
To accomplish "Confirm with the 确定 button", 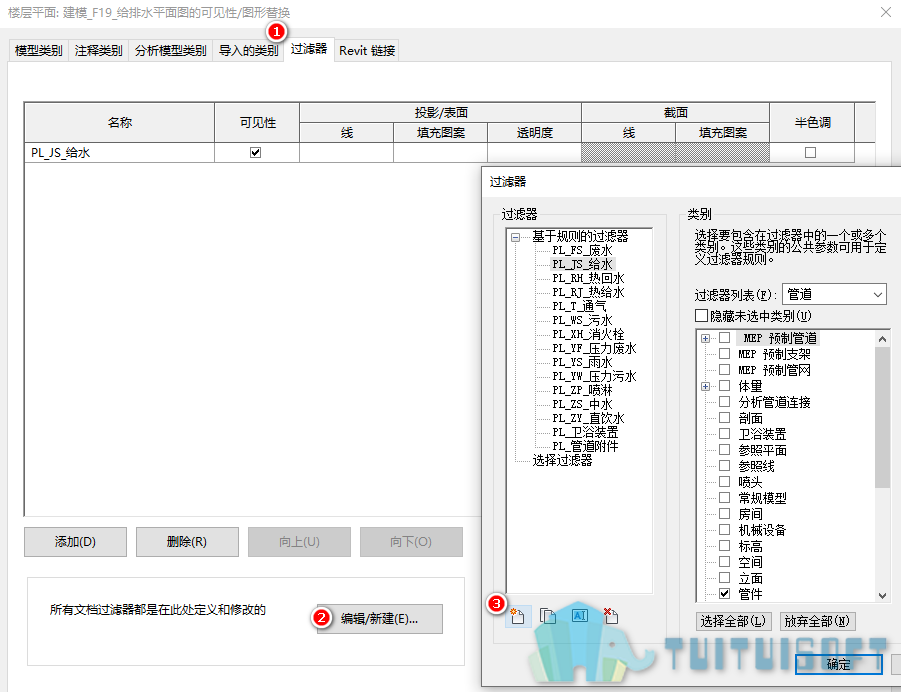I will (x=838, y=664).
